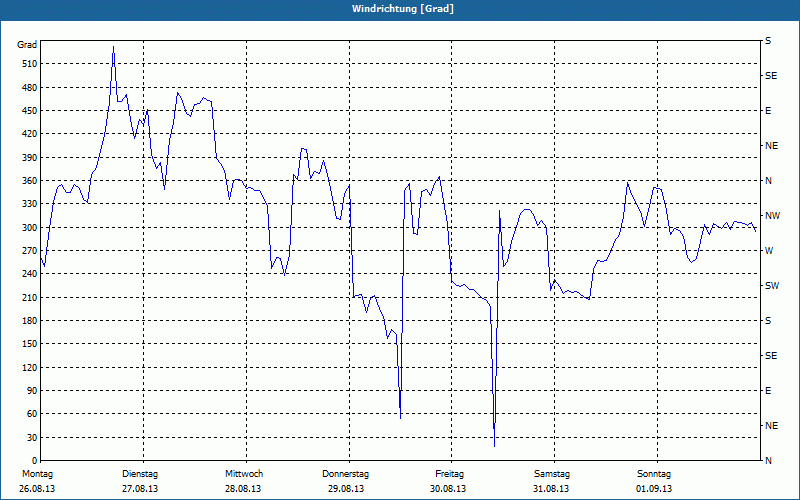Click the 180 y-axis value
The height and width of the screenshot is (500, 800).
click(30, 320)
